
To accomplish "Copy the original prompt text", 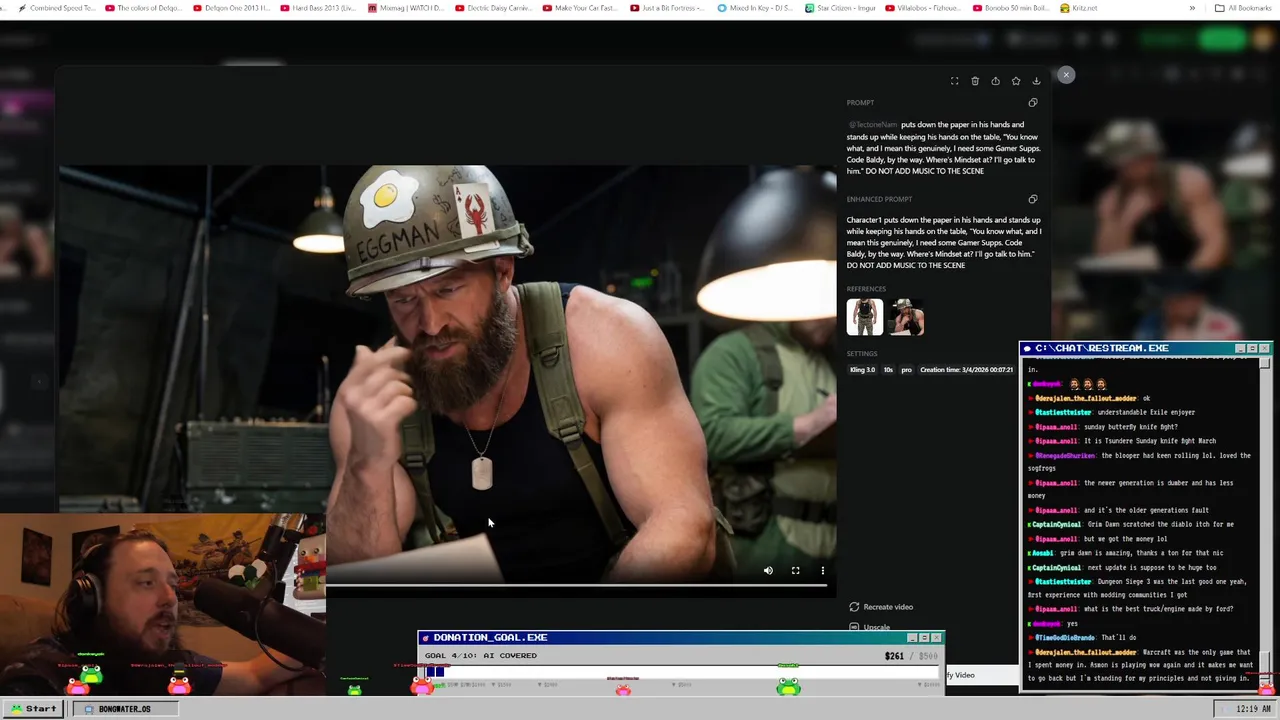I will click(x=1033, y=103).
